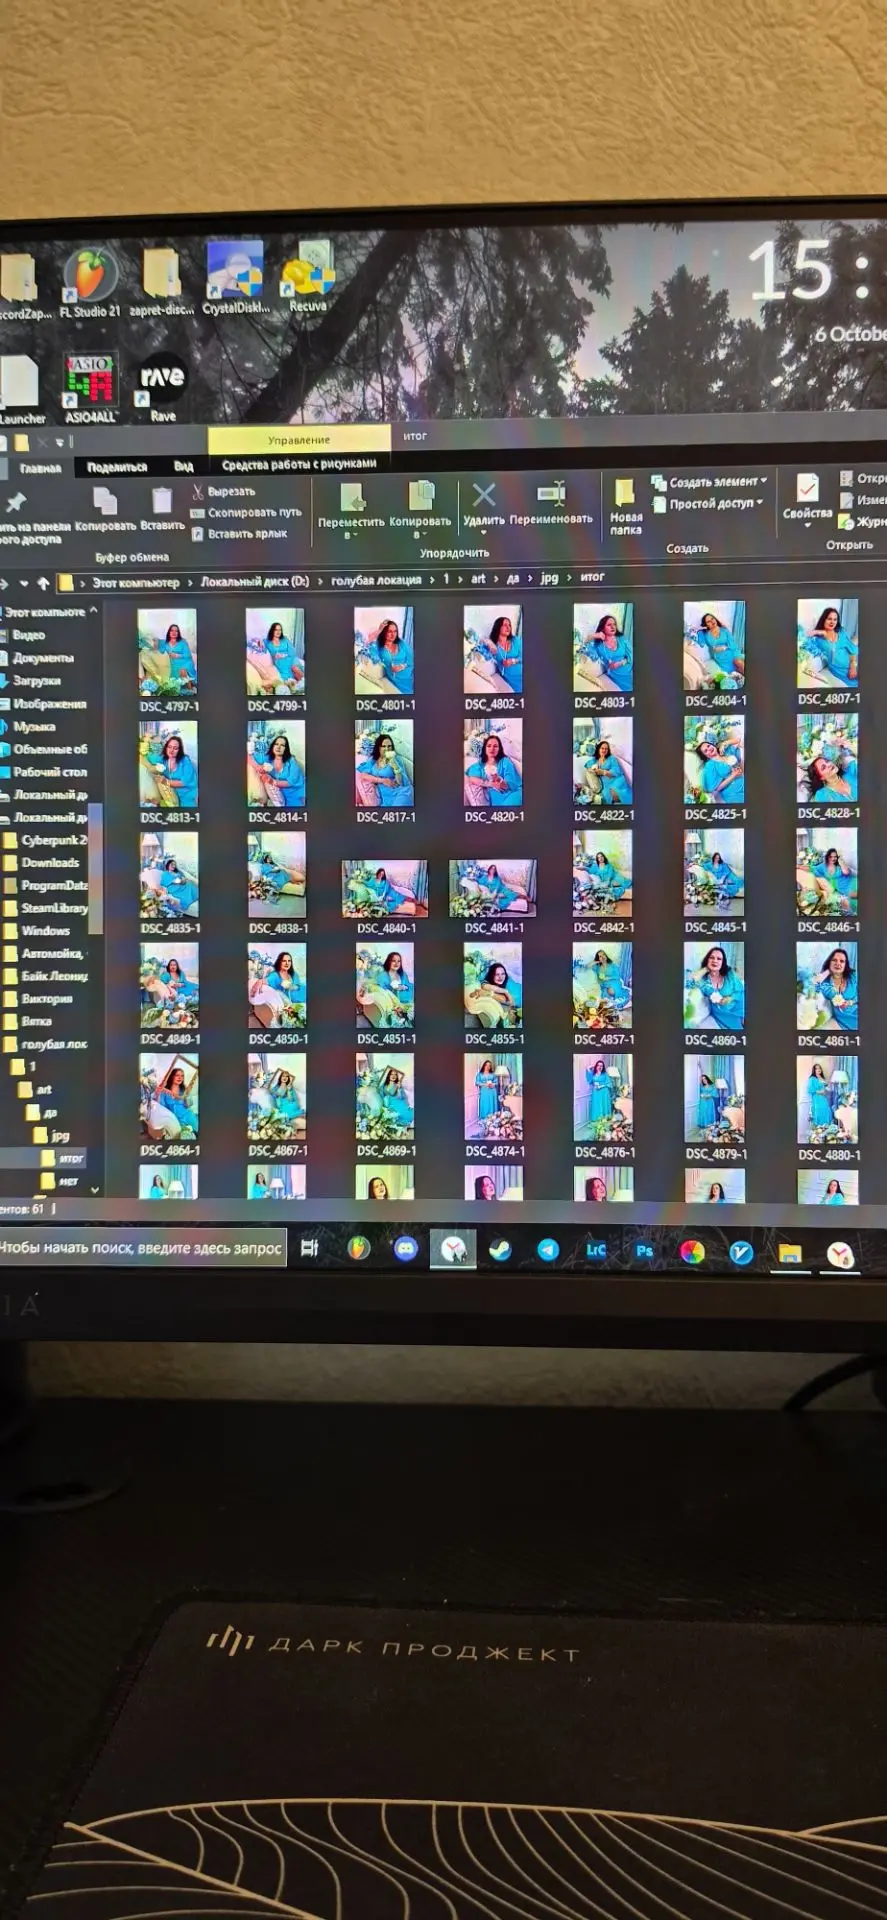This screenshot has width=887, height=1920.
Task: Click the Task View icon on the taskbar
Action: tap(310, 1248)
